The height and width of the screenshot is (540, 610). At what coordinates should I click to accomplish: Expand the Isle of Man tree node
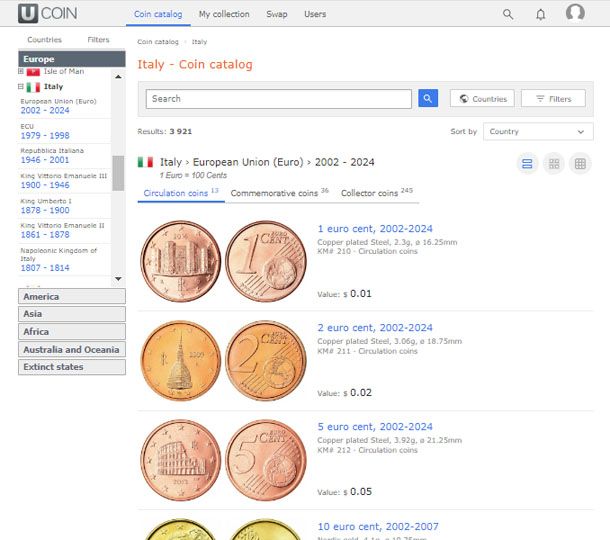(21, 71)
